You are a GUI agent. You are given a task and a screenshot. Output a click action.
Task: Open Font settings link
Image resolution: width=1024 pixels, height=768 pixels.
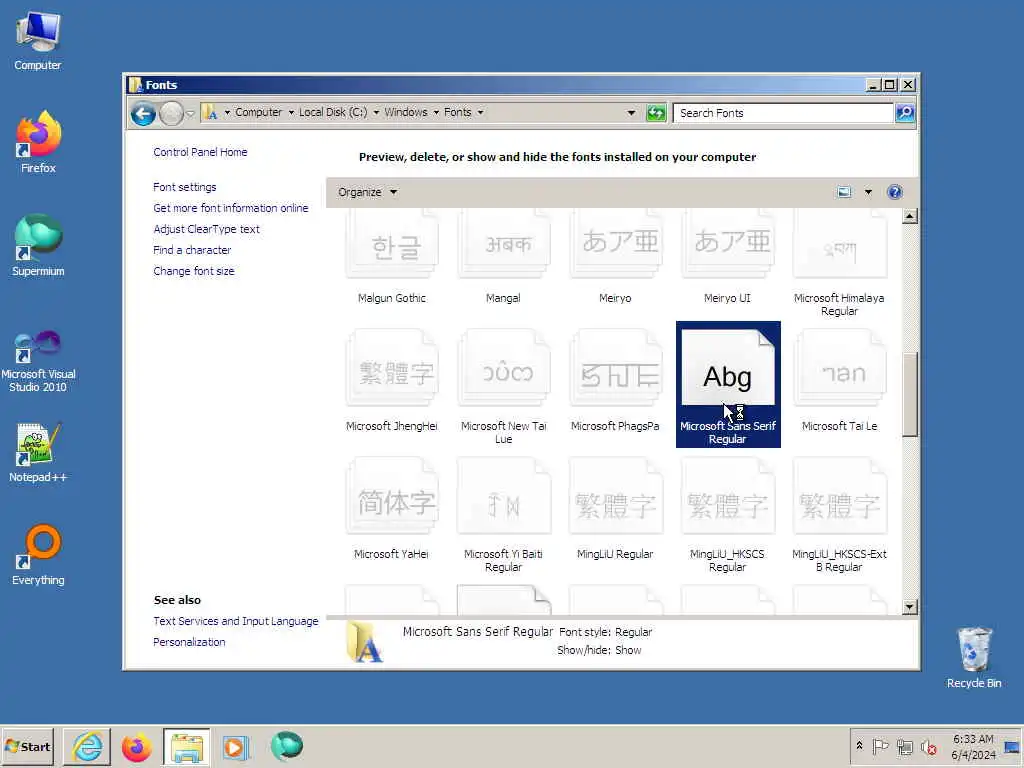[x=184, y=187]
